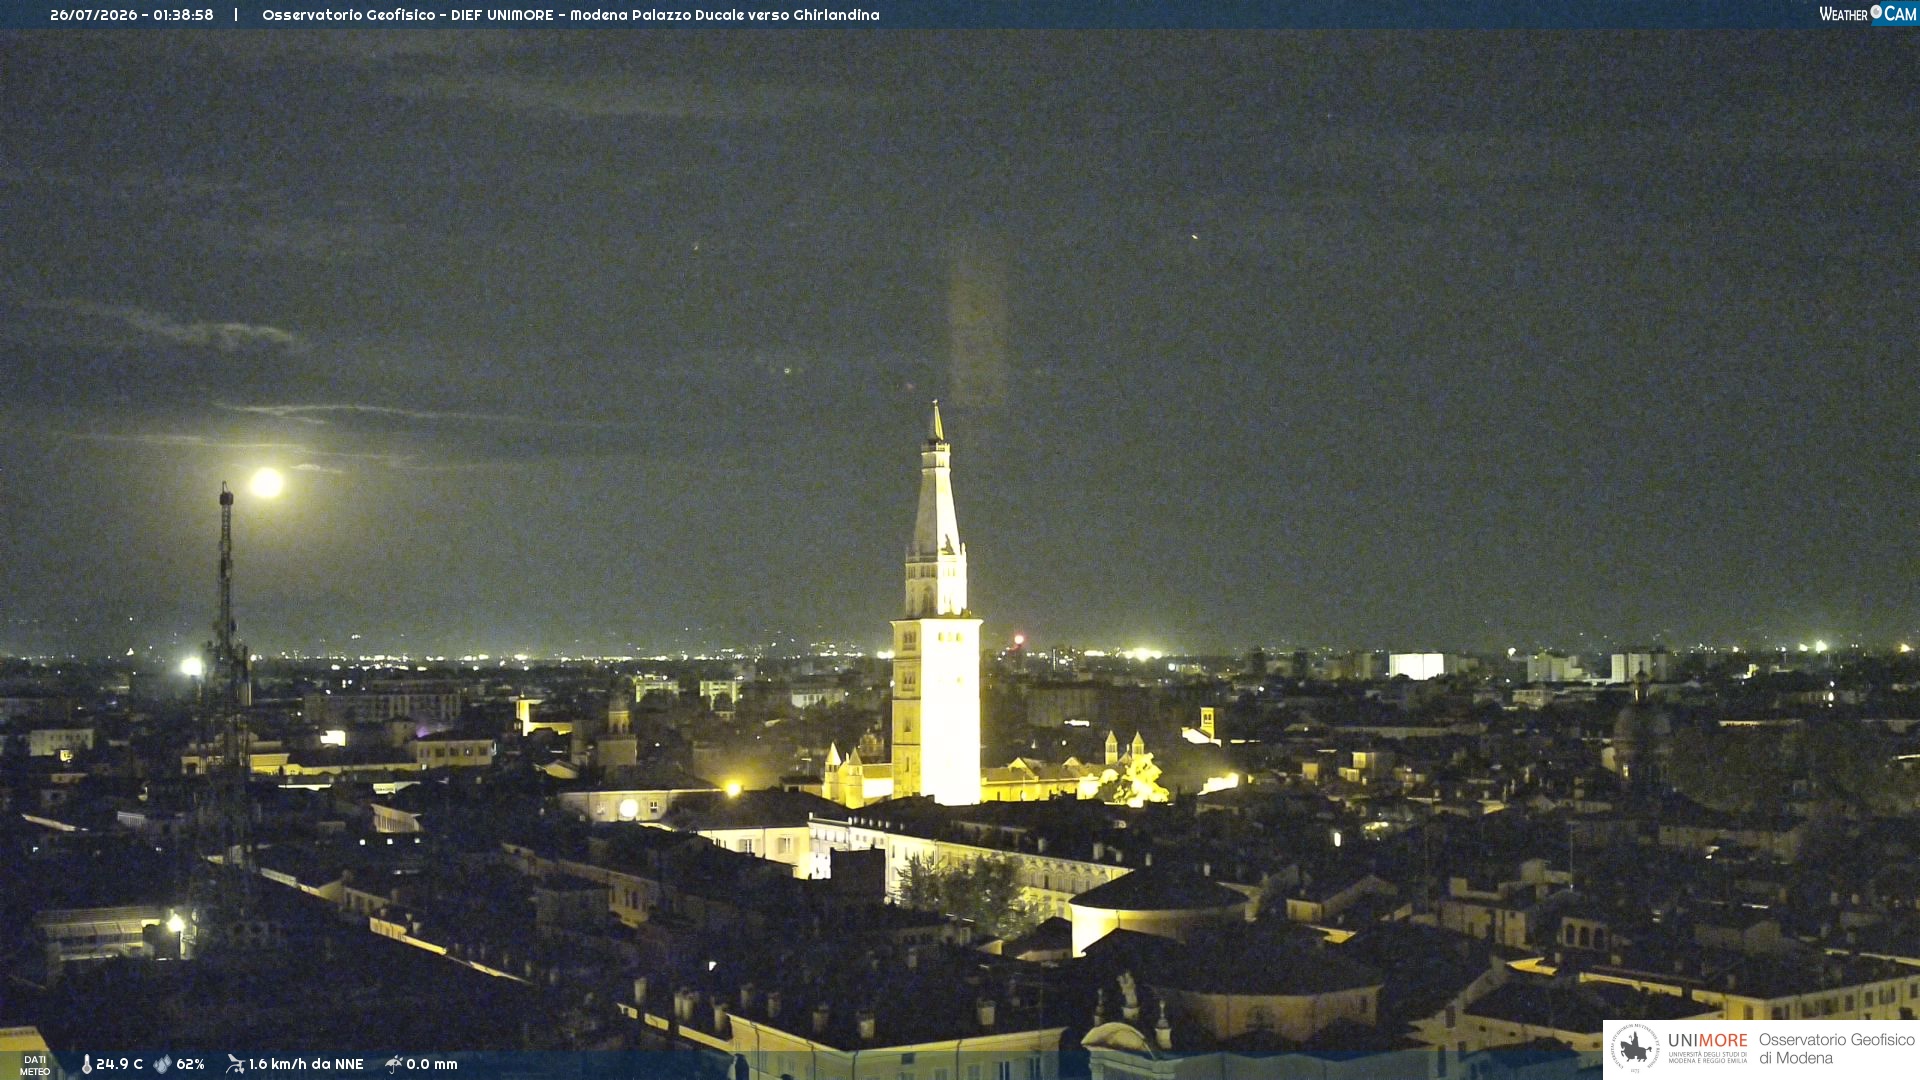Click the wind vane icon
The width and height of the screenshot is (1920, 1080).
[235, 1064]
